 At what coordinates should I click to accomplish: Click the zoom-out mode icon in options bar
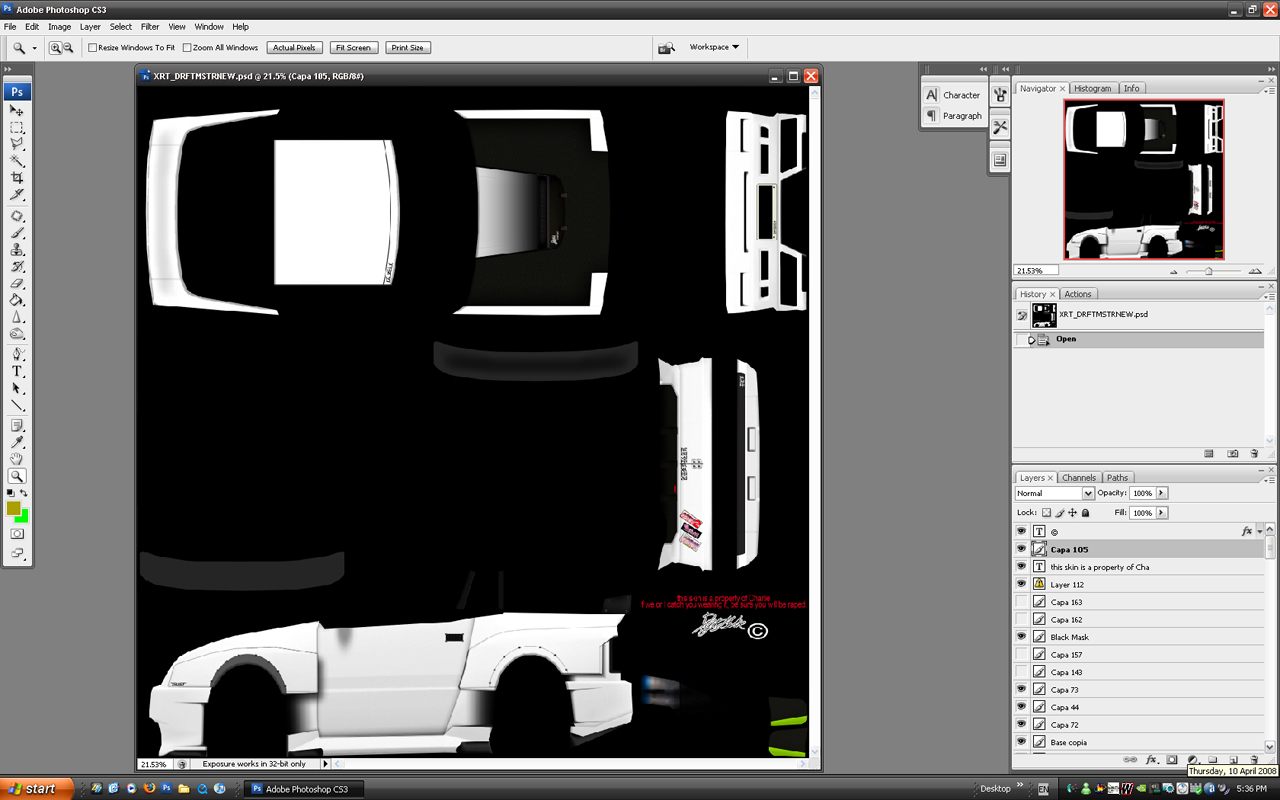[x=68, y=47]
